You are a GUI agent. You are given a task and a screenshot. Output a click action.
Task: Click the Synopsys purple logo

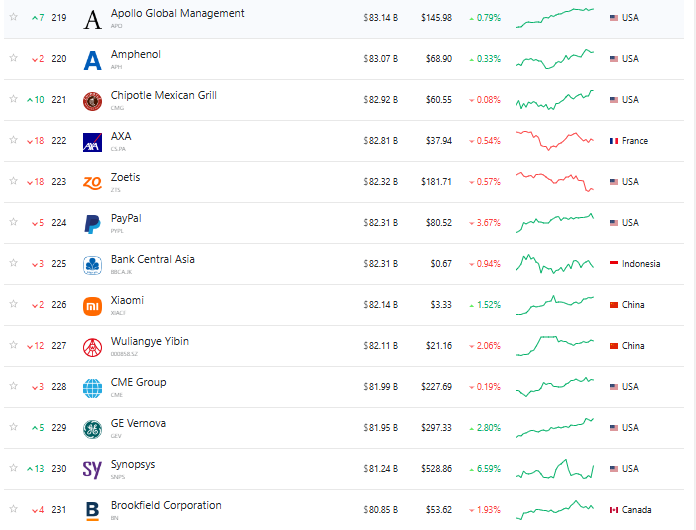coord(92,470)
